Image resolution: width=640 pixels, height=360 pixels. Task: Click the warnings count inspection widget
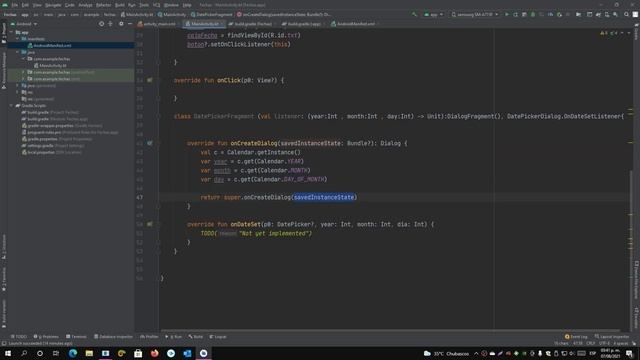[x=609, y=33]
